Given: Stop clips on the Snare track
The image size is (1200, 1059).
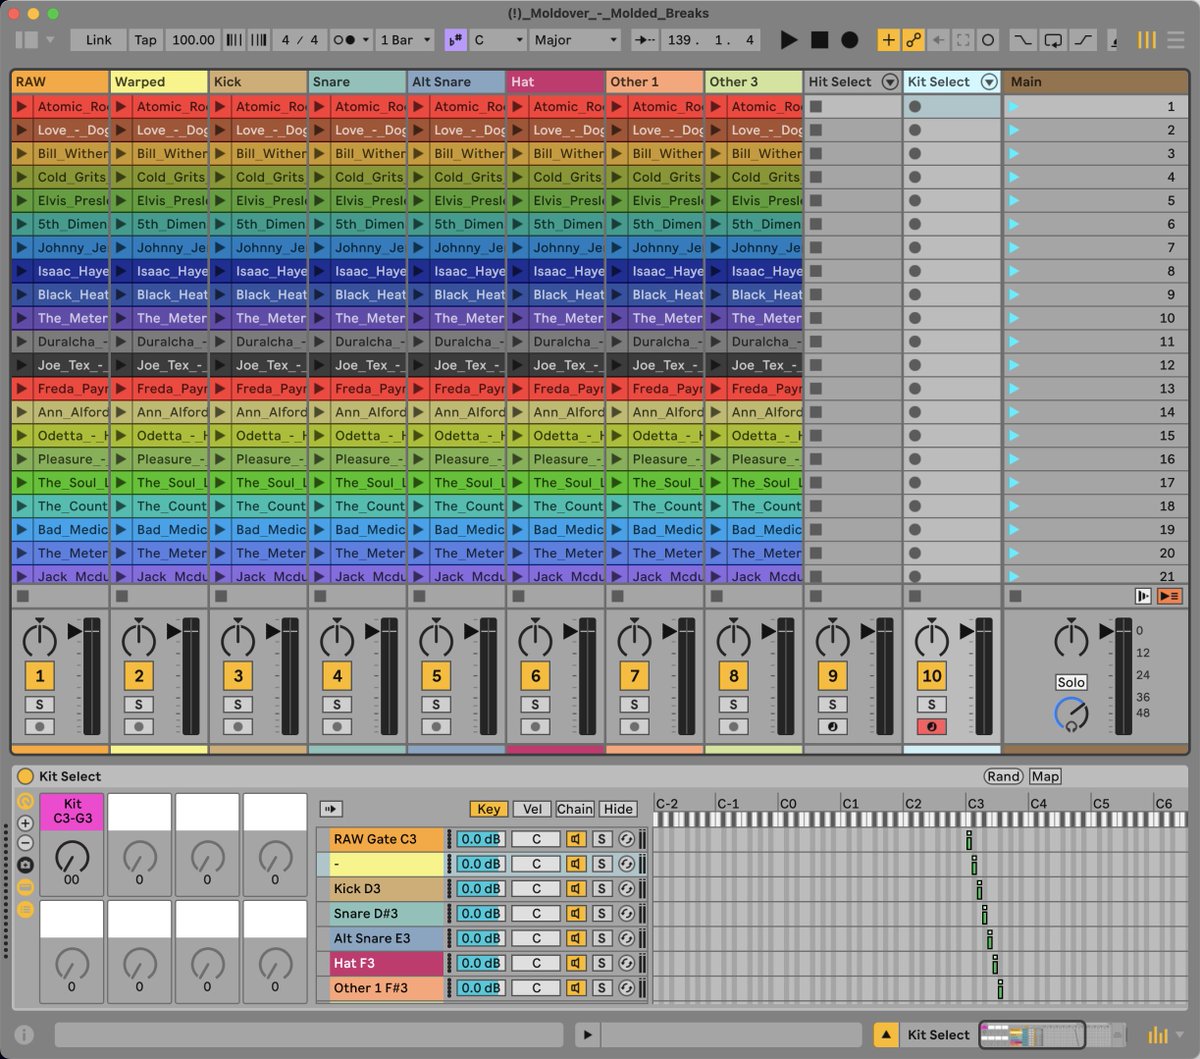Looking at the screenshot, I should click(x=320, y=596).
